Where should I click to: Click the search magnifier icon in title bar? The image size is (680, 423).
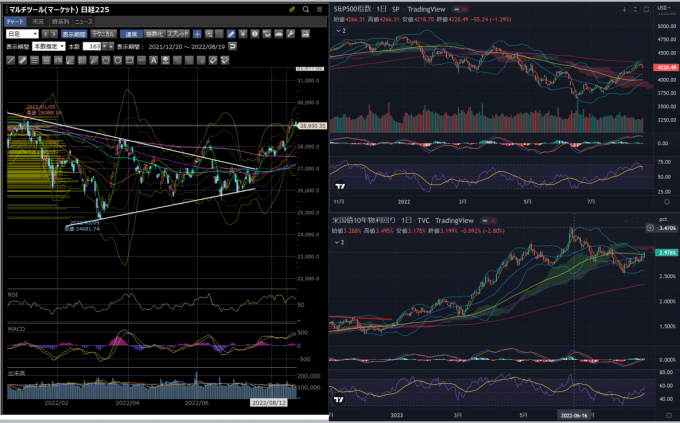(304, 7)
